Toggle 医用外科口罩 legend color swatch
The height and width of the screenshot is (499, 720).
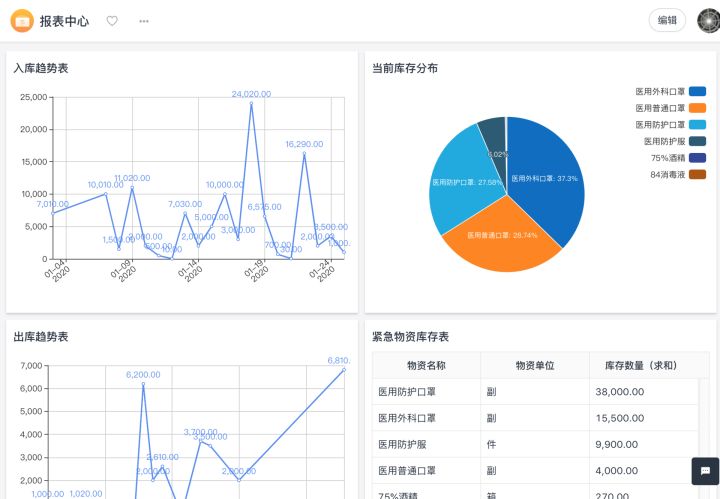(x=698, y=91)
